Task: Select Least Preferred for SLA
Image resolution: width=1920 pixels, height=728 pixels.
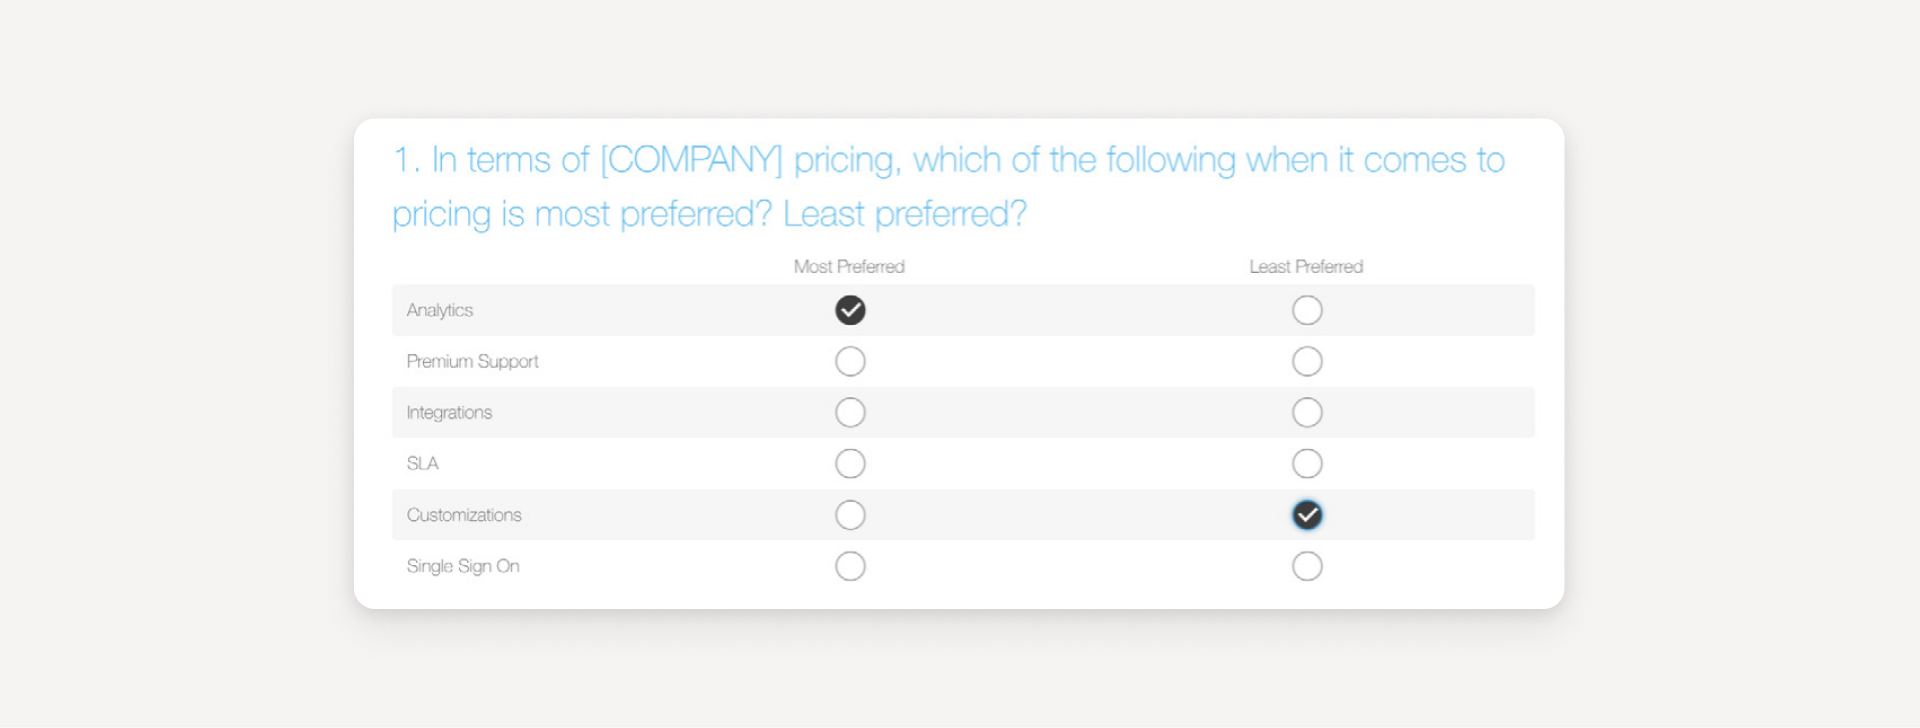Action: click(x=1307, y=463)
